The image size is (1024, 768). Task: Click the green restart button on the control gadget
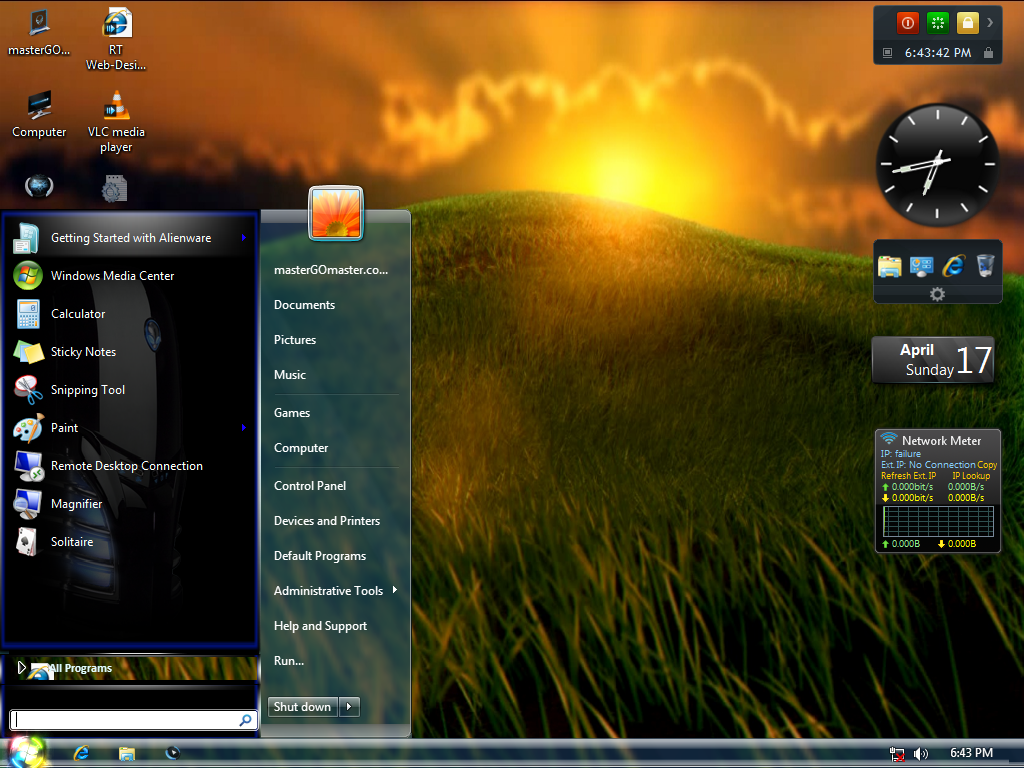(937, 23)
